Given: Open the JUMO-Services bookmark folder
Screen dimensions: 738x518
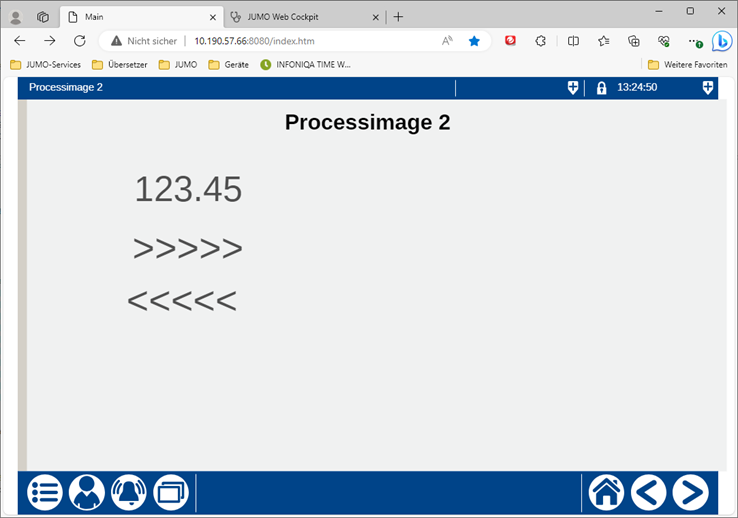Looking at the screenshot, I should [45, 64].
